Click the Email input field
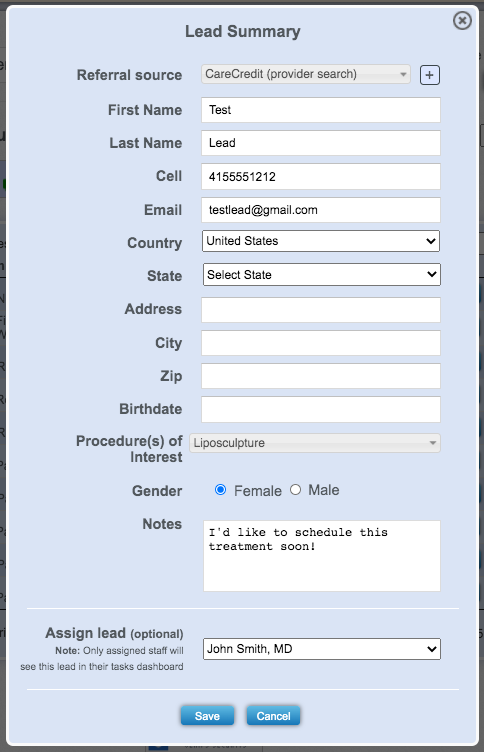Viewport: 484px width, 752px height. click(x=320, y=210)
